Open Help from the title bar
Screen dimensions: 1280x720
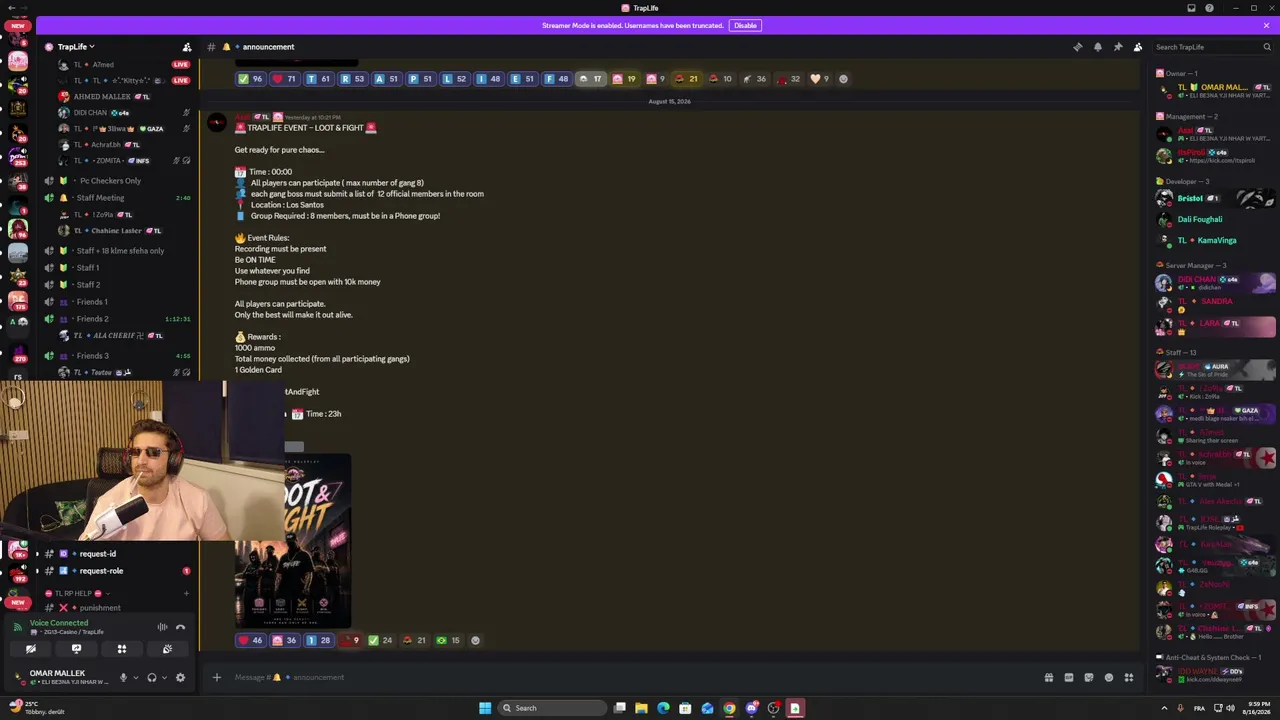1210,8
